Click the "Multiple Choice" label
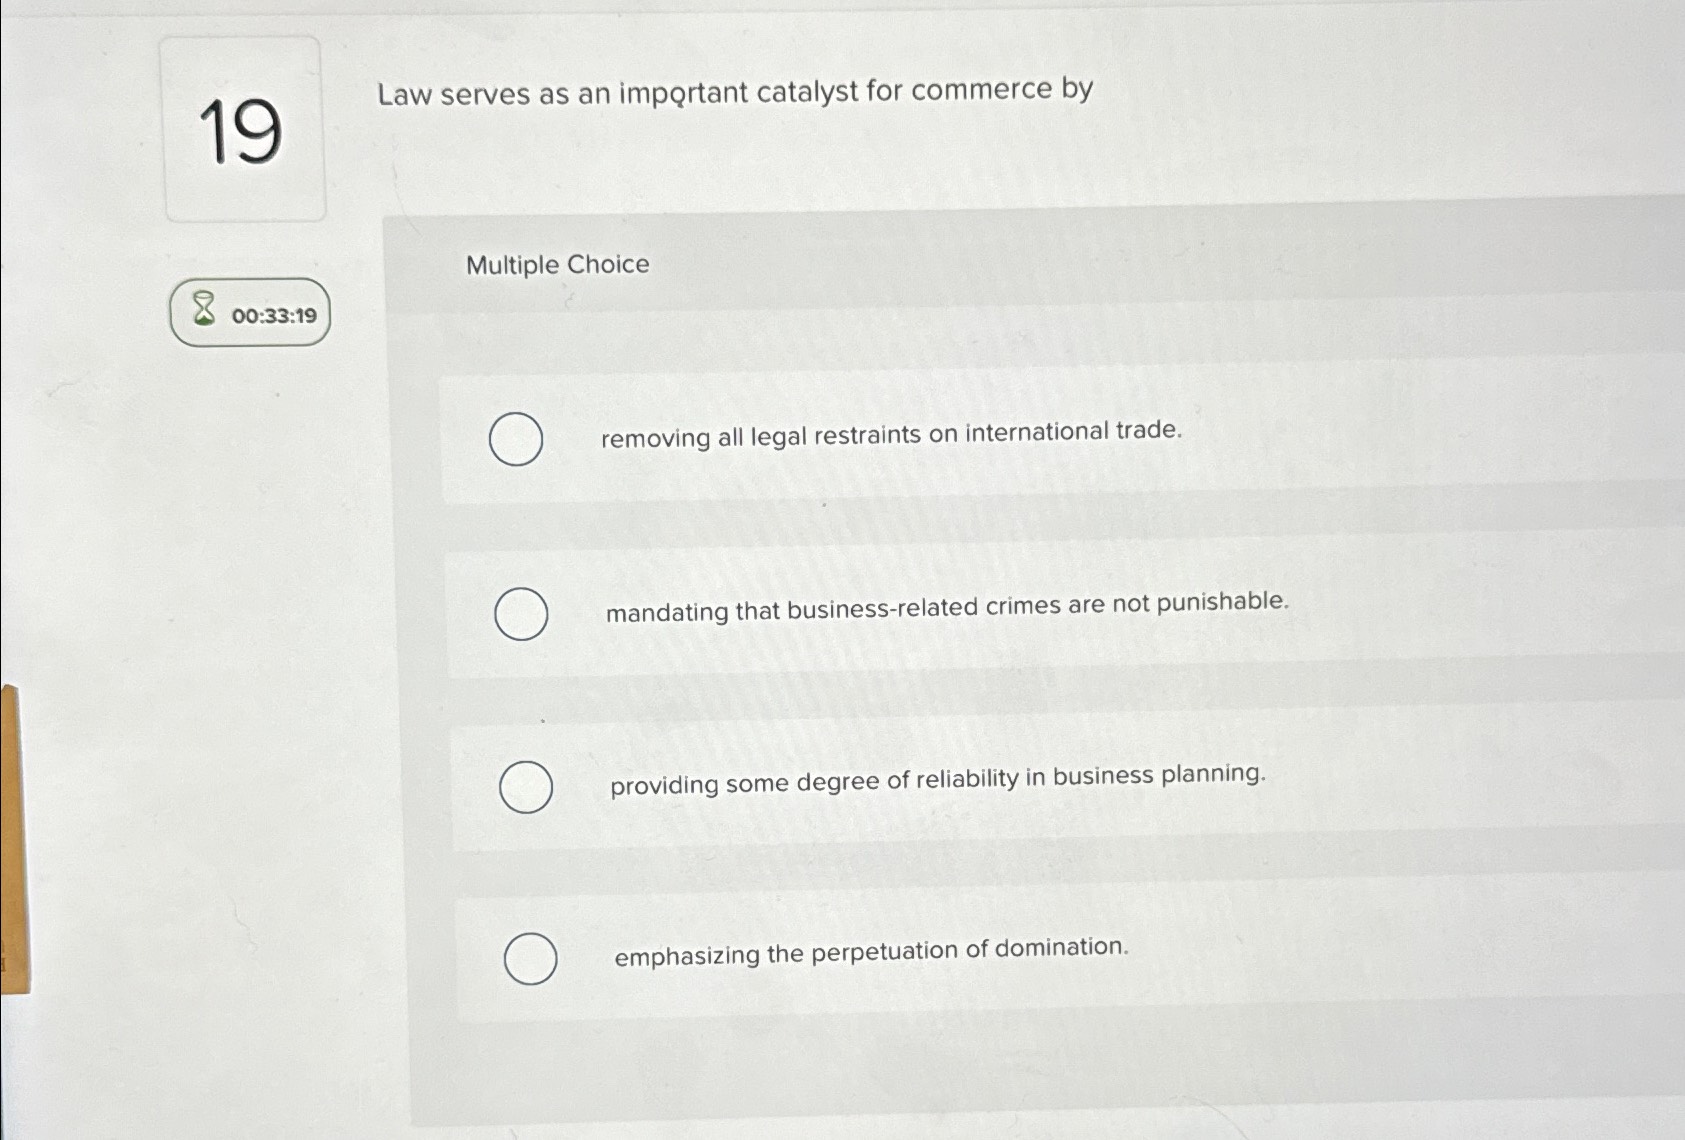 click(557, 265)
